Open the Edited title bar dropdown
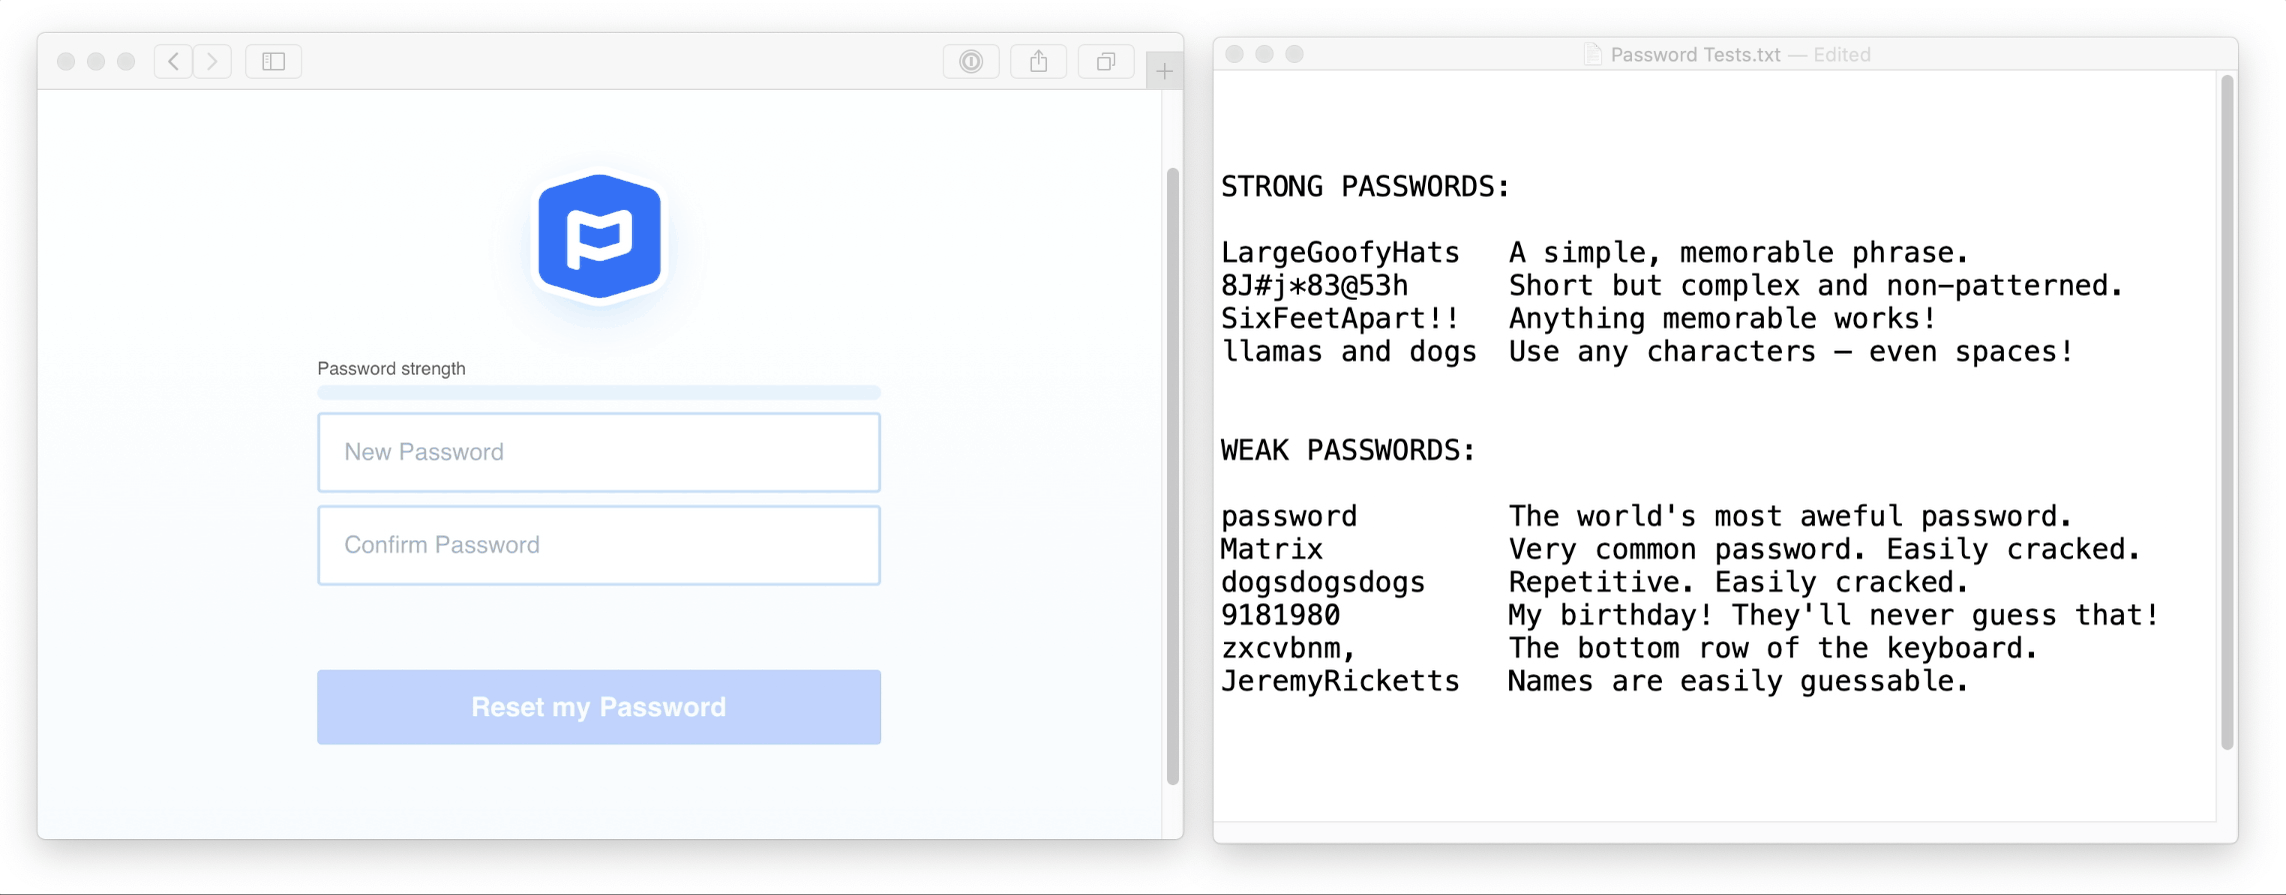The width and height of the screenshot is (2286, 895). click(1841, 55)
